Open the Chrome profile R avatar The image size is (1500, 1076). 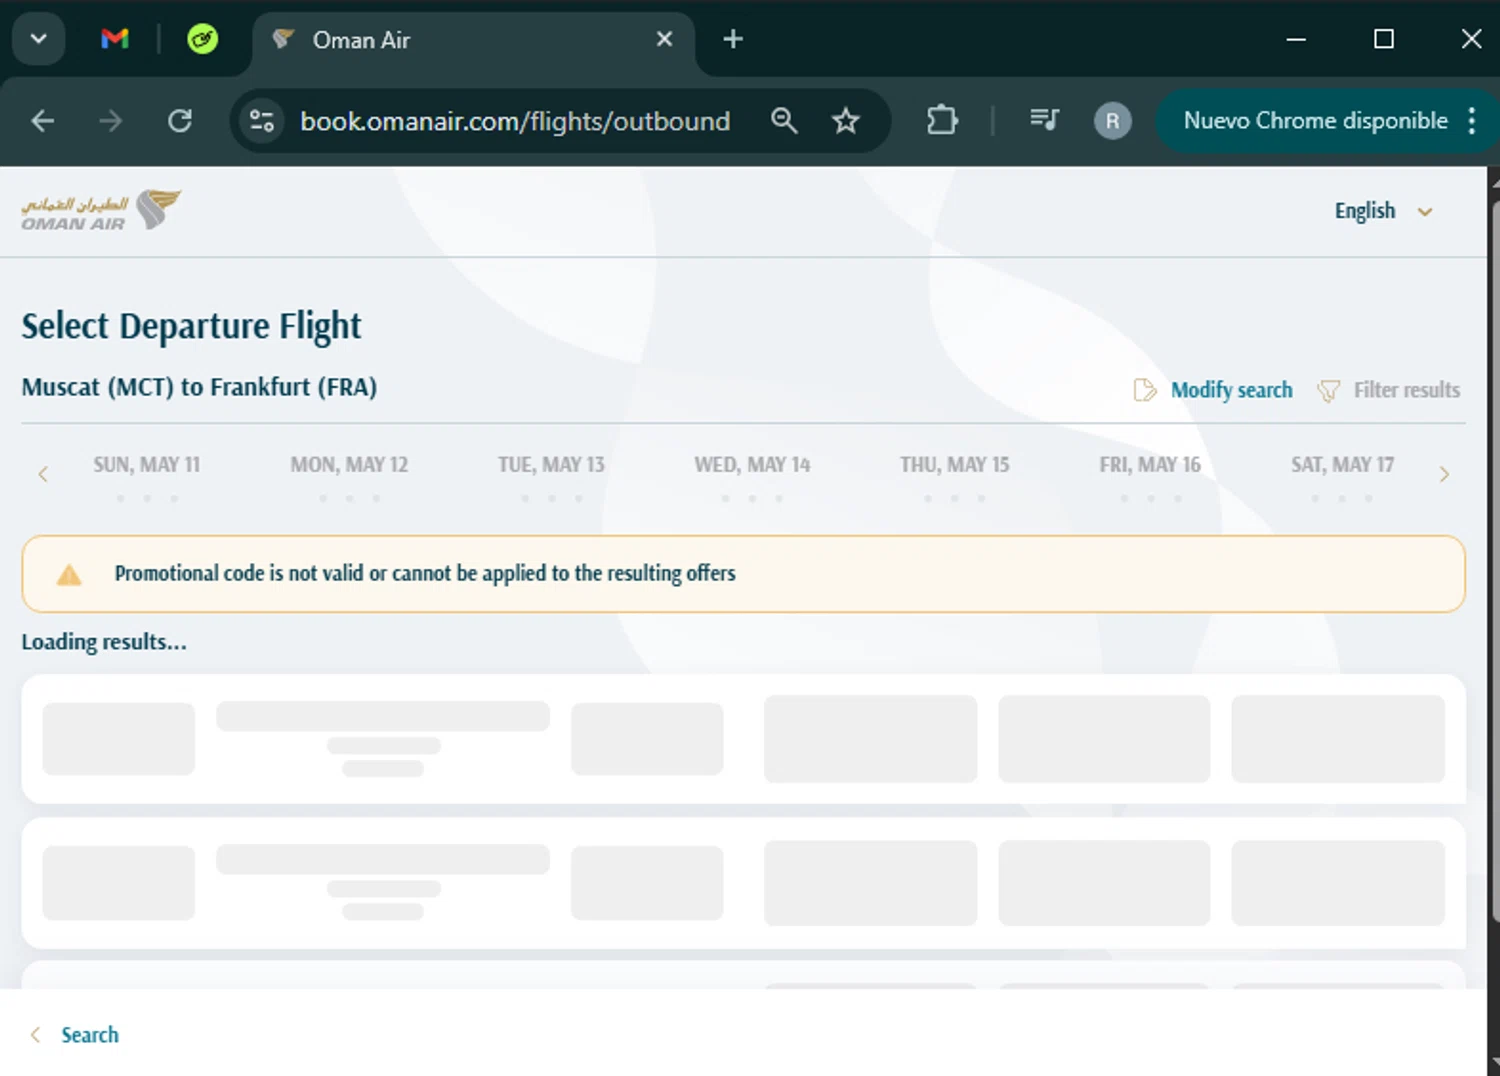pos(1112,121)
